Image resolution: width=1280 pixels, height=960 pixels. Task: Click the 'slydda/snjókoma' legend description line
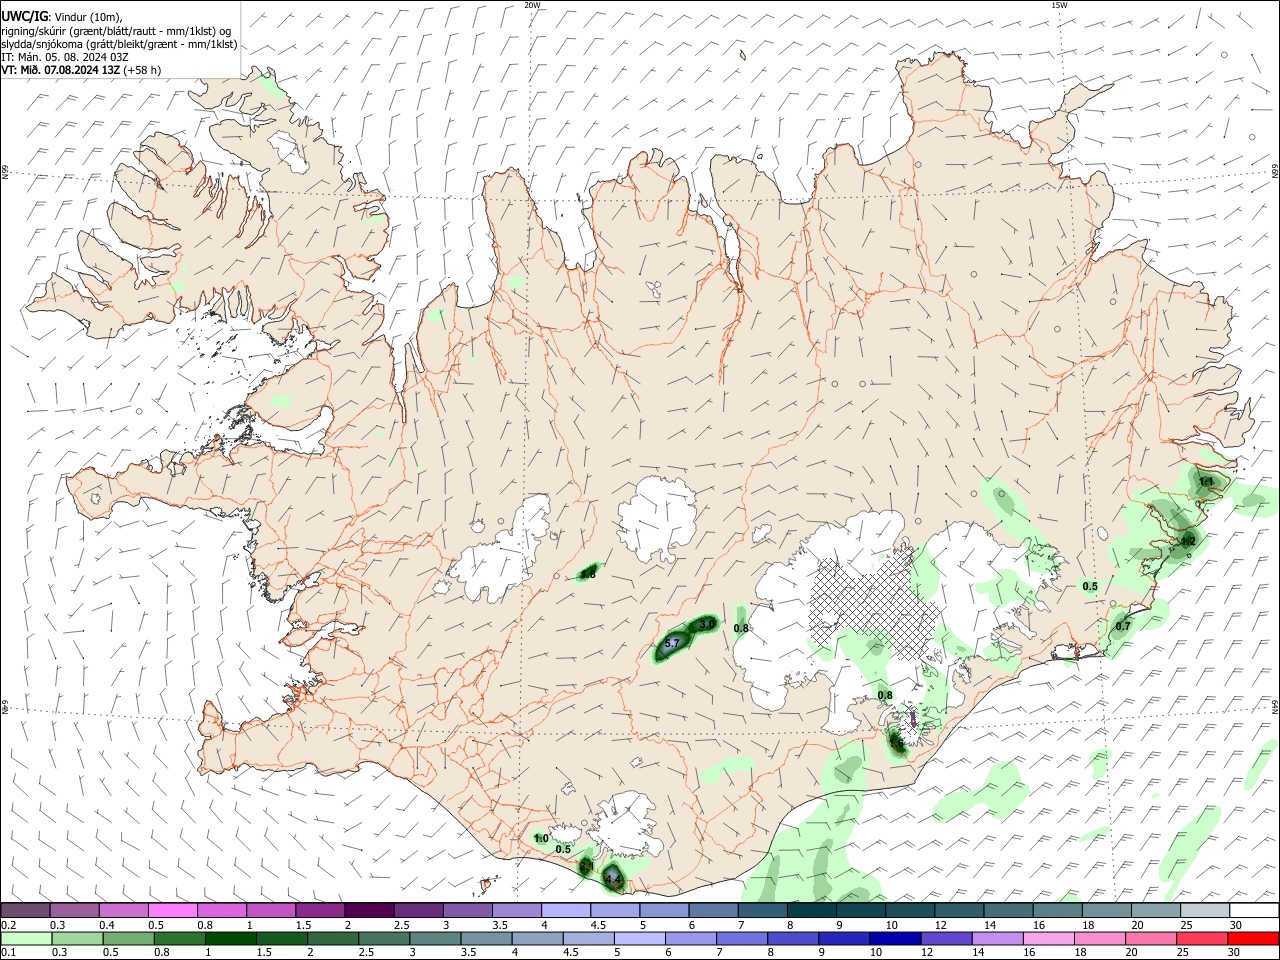[x=119, y=44]
